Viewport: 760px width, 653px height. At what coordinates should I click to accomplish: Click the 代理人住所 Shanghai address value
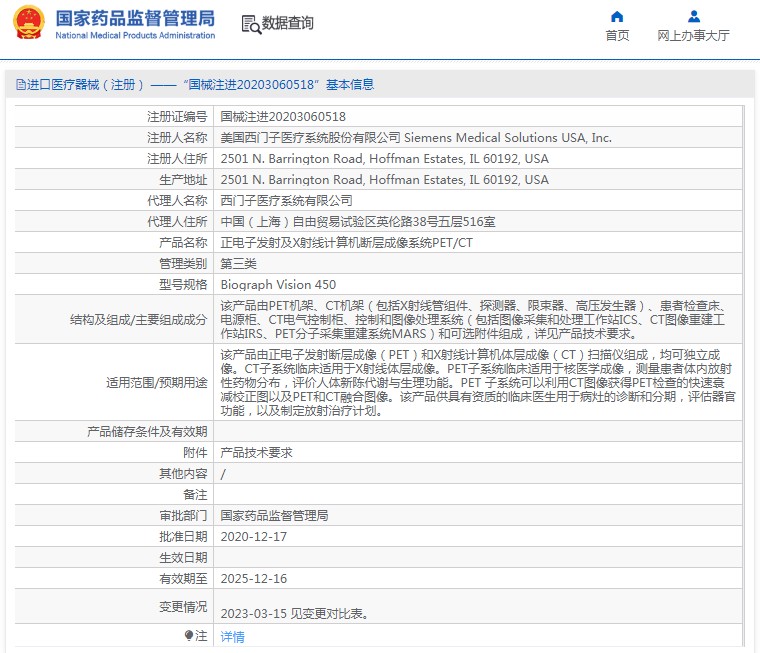[358, 222]
